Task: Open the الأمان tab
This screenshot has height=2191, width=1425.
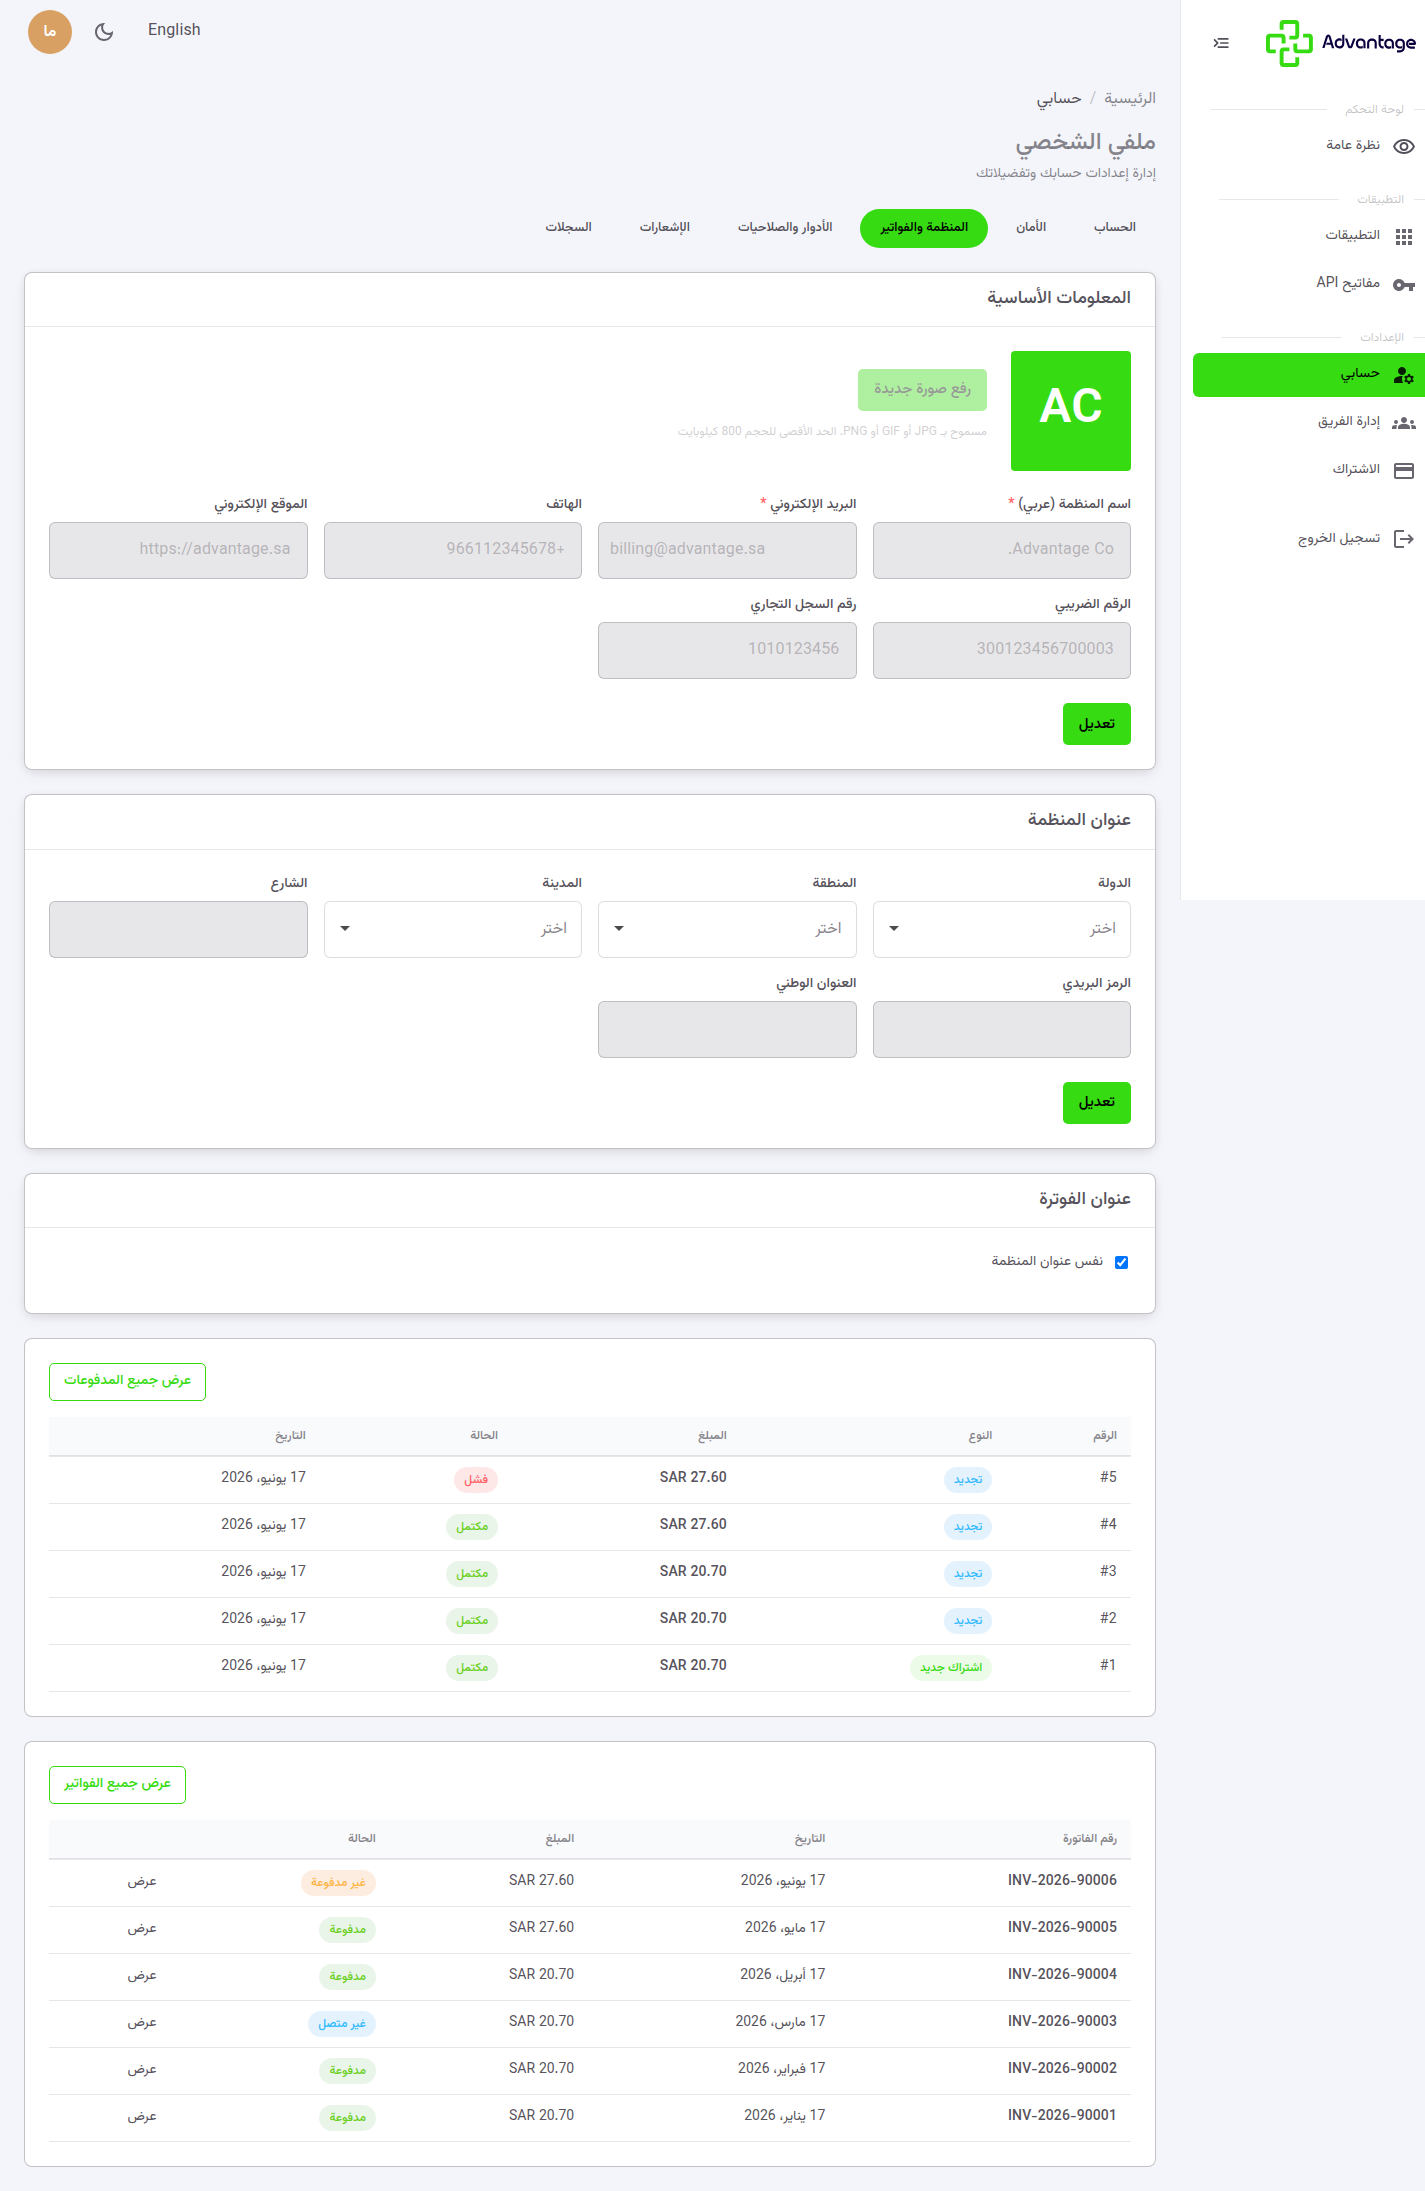Action: click(x=1031, y=228)
